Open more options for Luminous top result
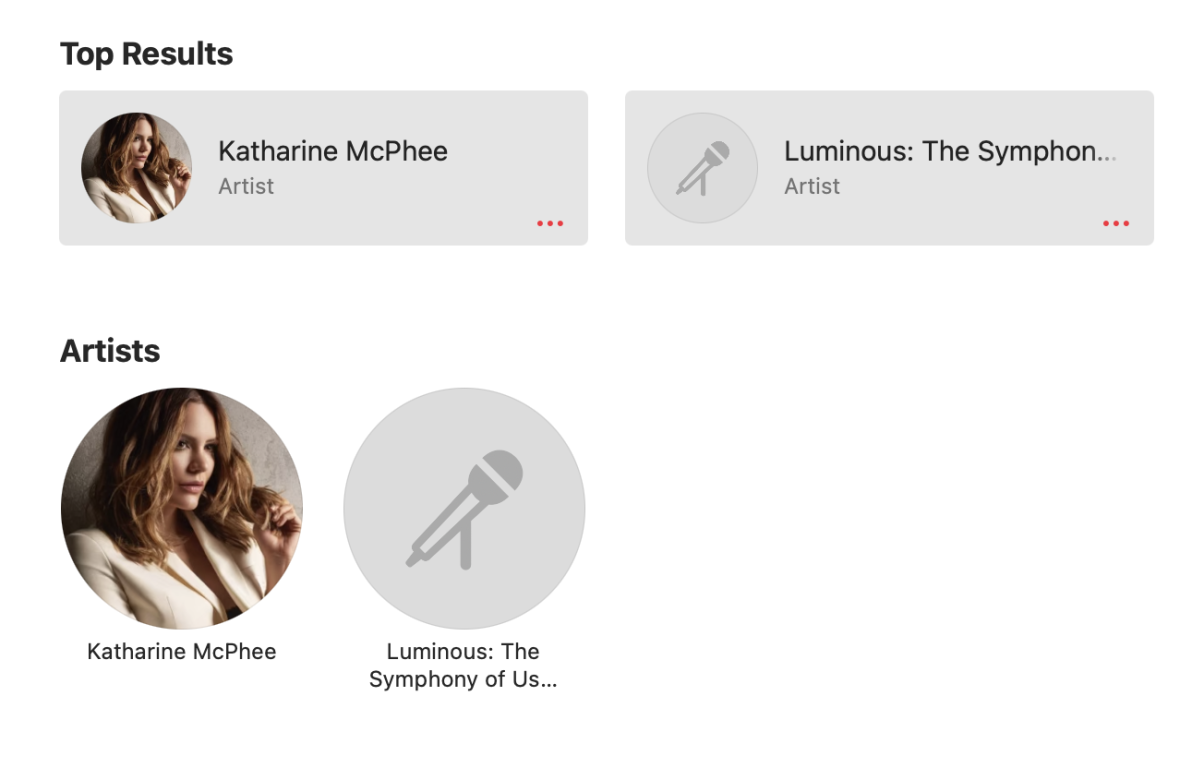Screen dimensions: 1180x768 pos(1116,223)
